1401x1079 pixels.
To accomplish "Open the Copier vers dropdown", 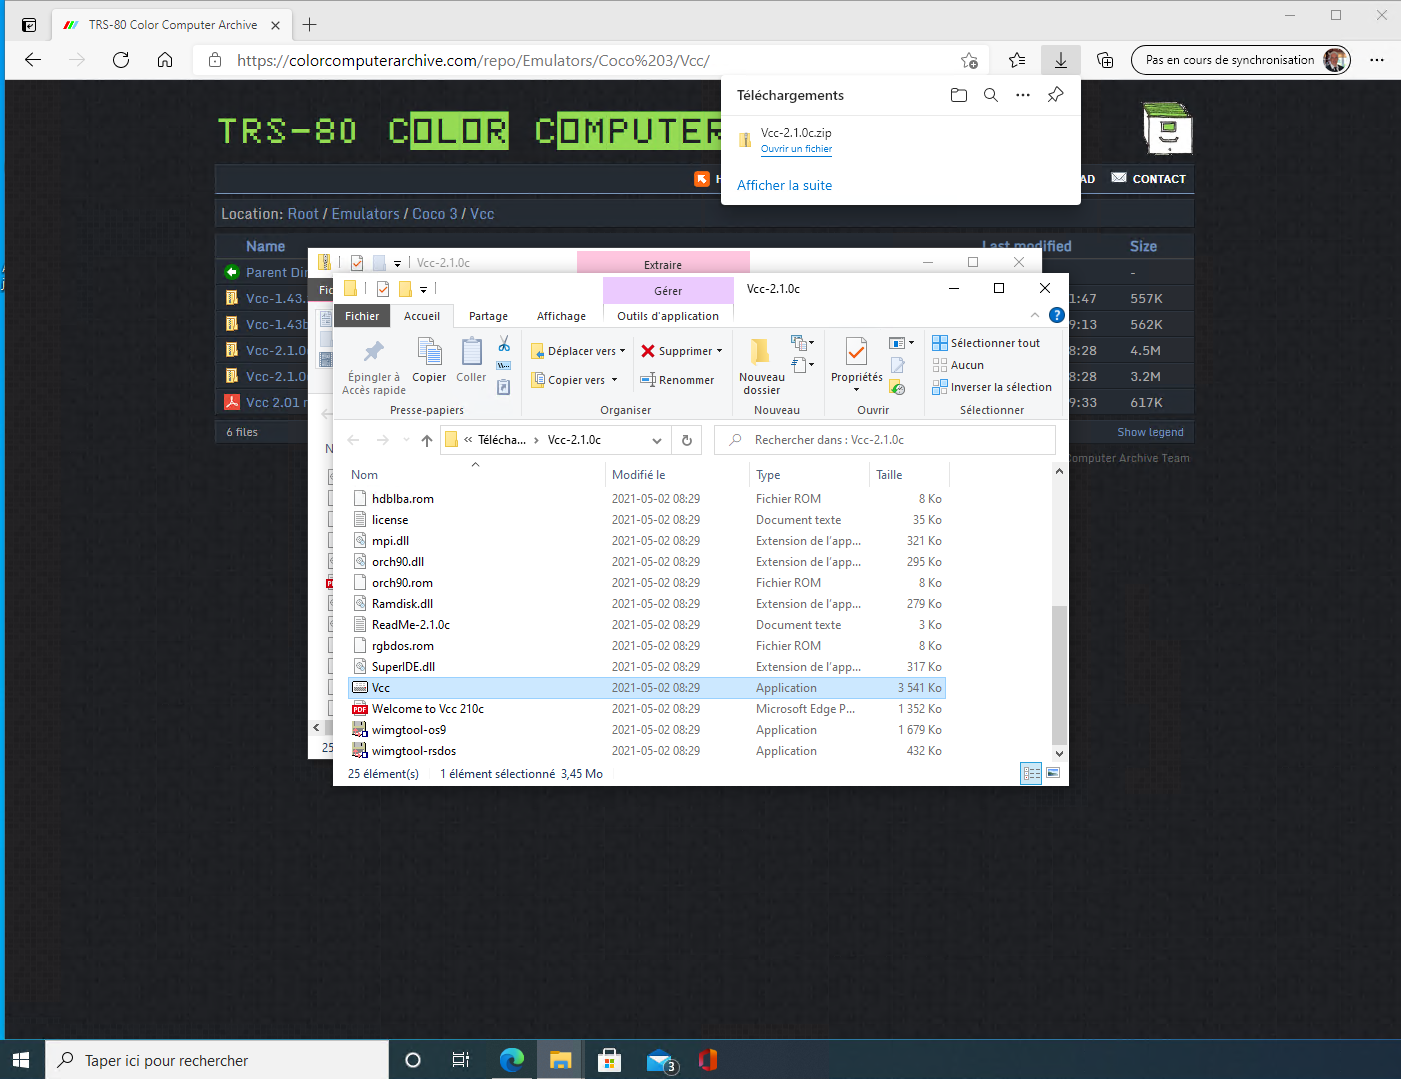I will [575, 380].
